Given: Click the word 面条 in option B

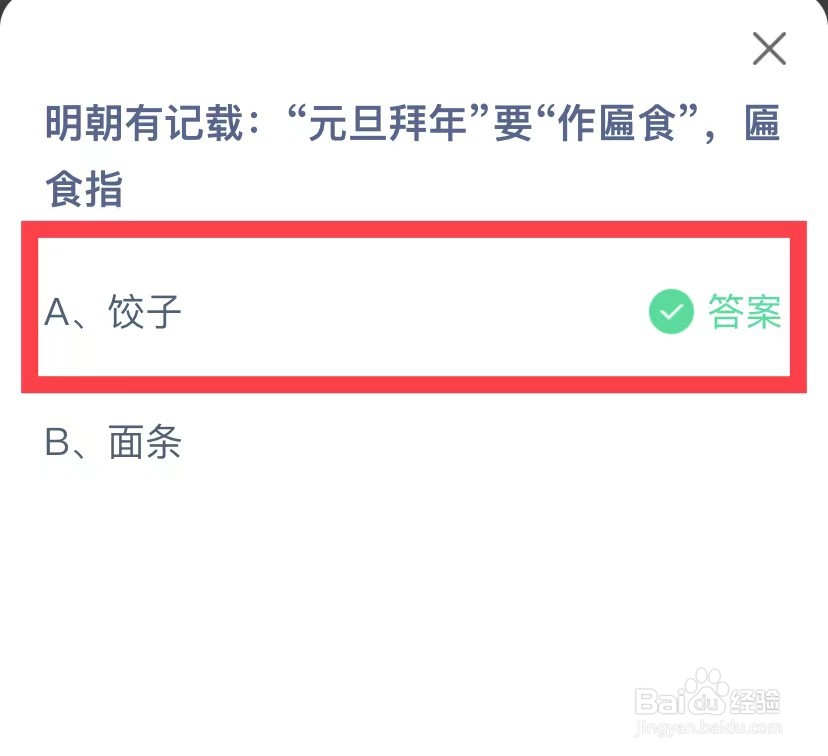Looking at the screenshot, I should tap(145, 443).
